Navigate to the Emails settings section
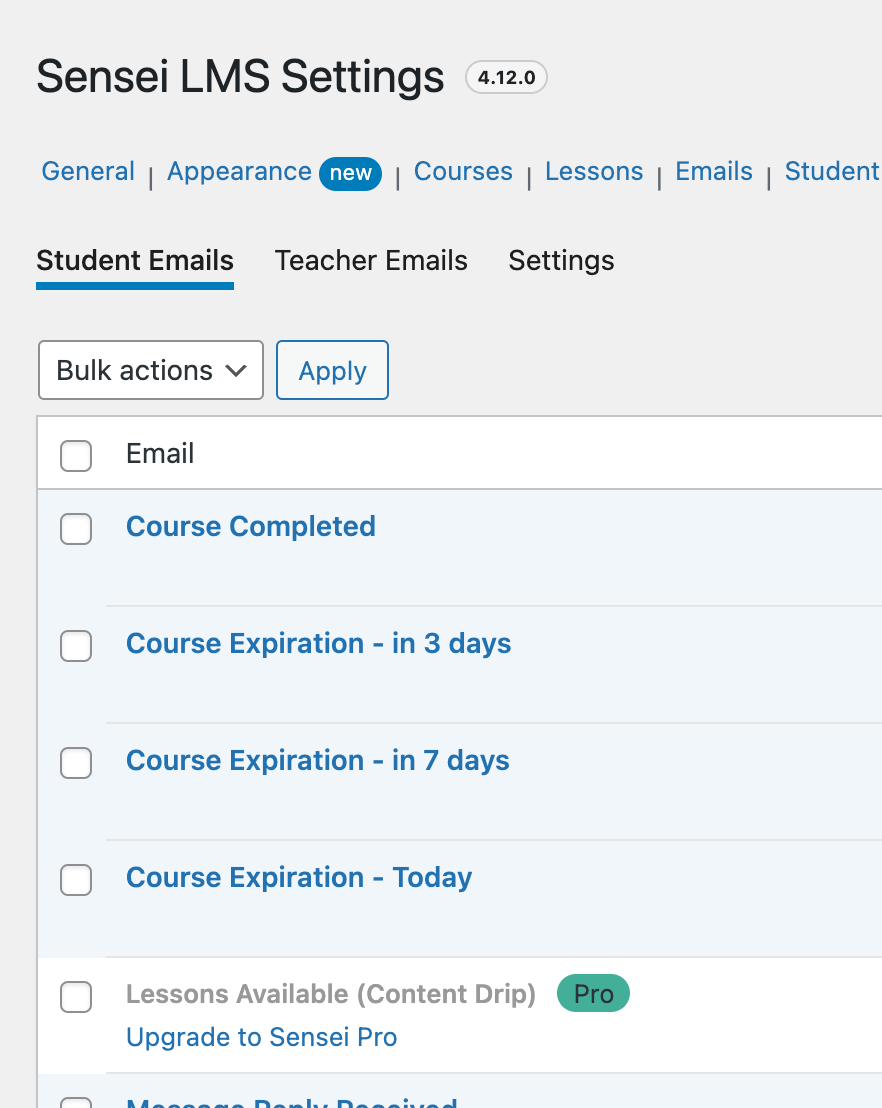This screenshot has height=1108, width=882. (713, 171)
